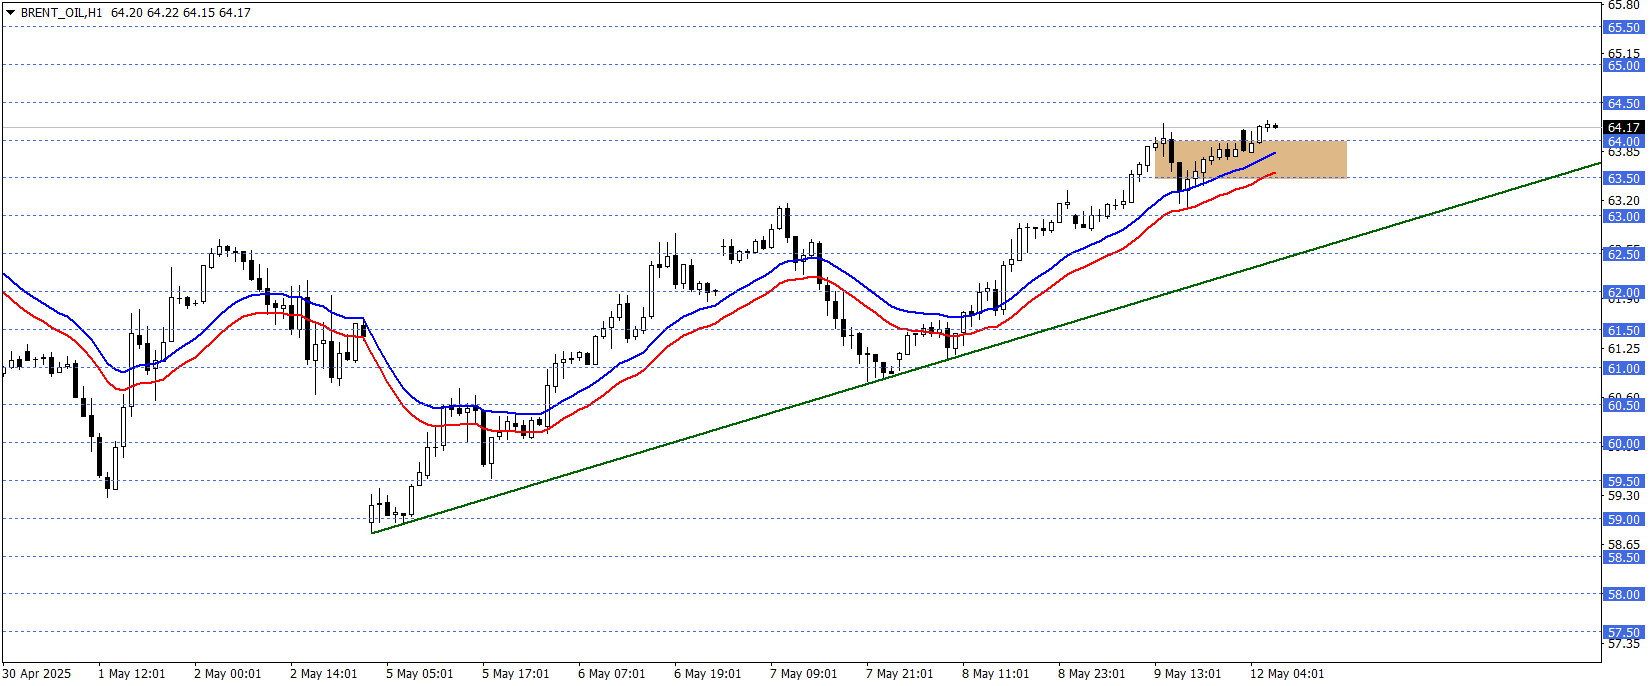Screen dimensions: 1651x686
Task: Click the BRENT_OIL,H1 chart title
Action: [61, 13]
